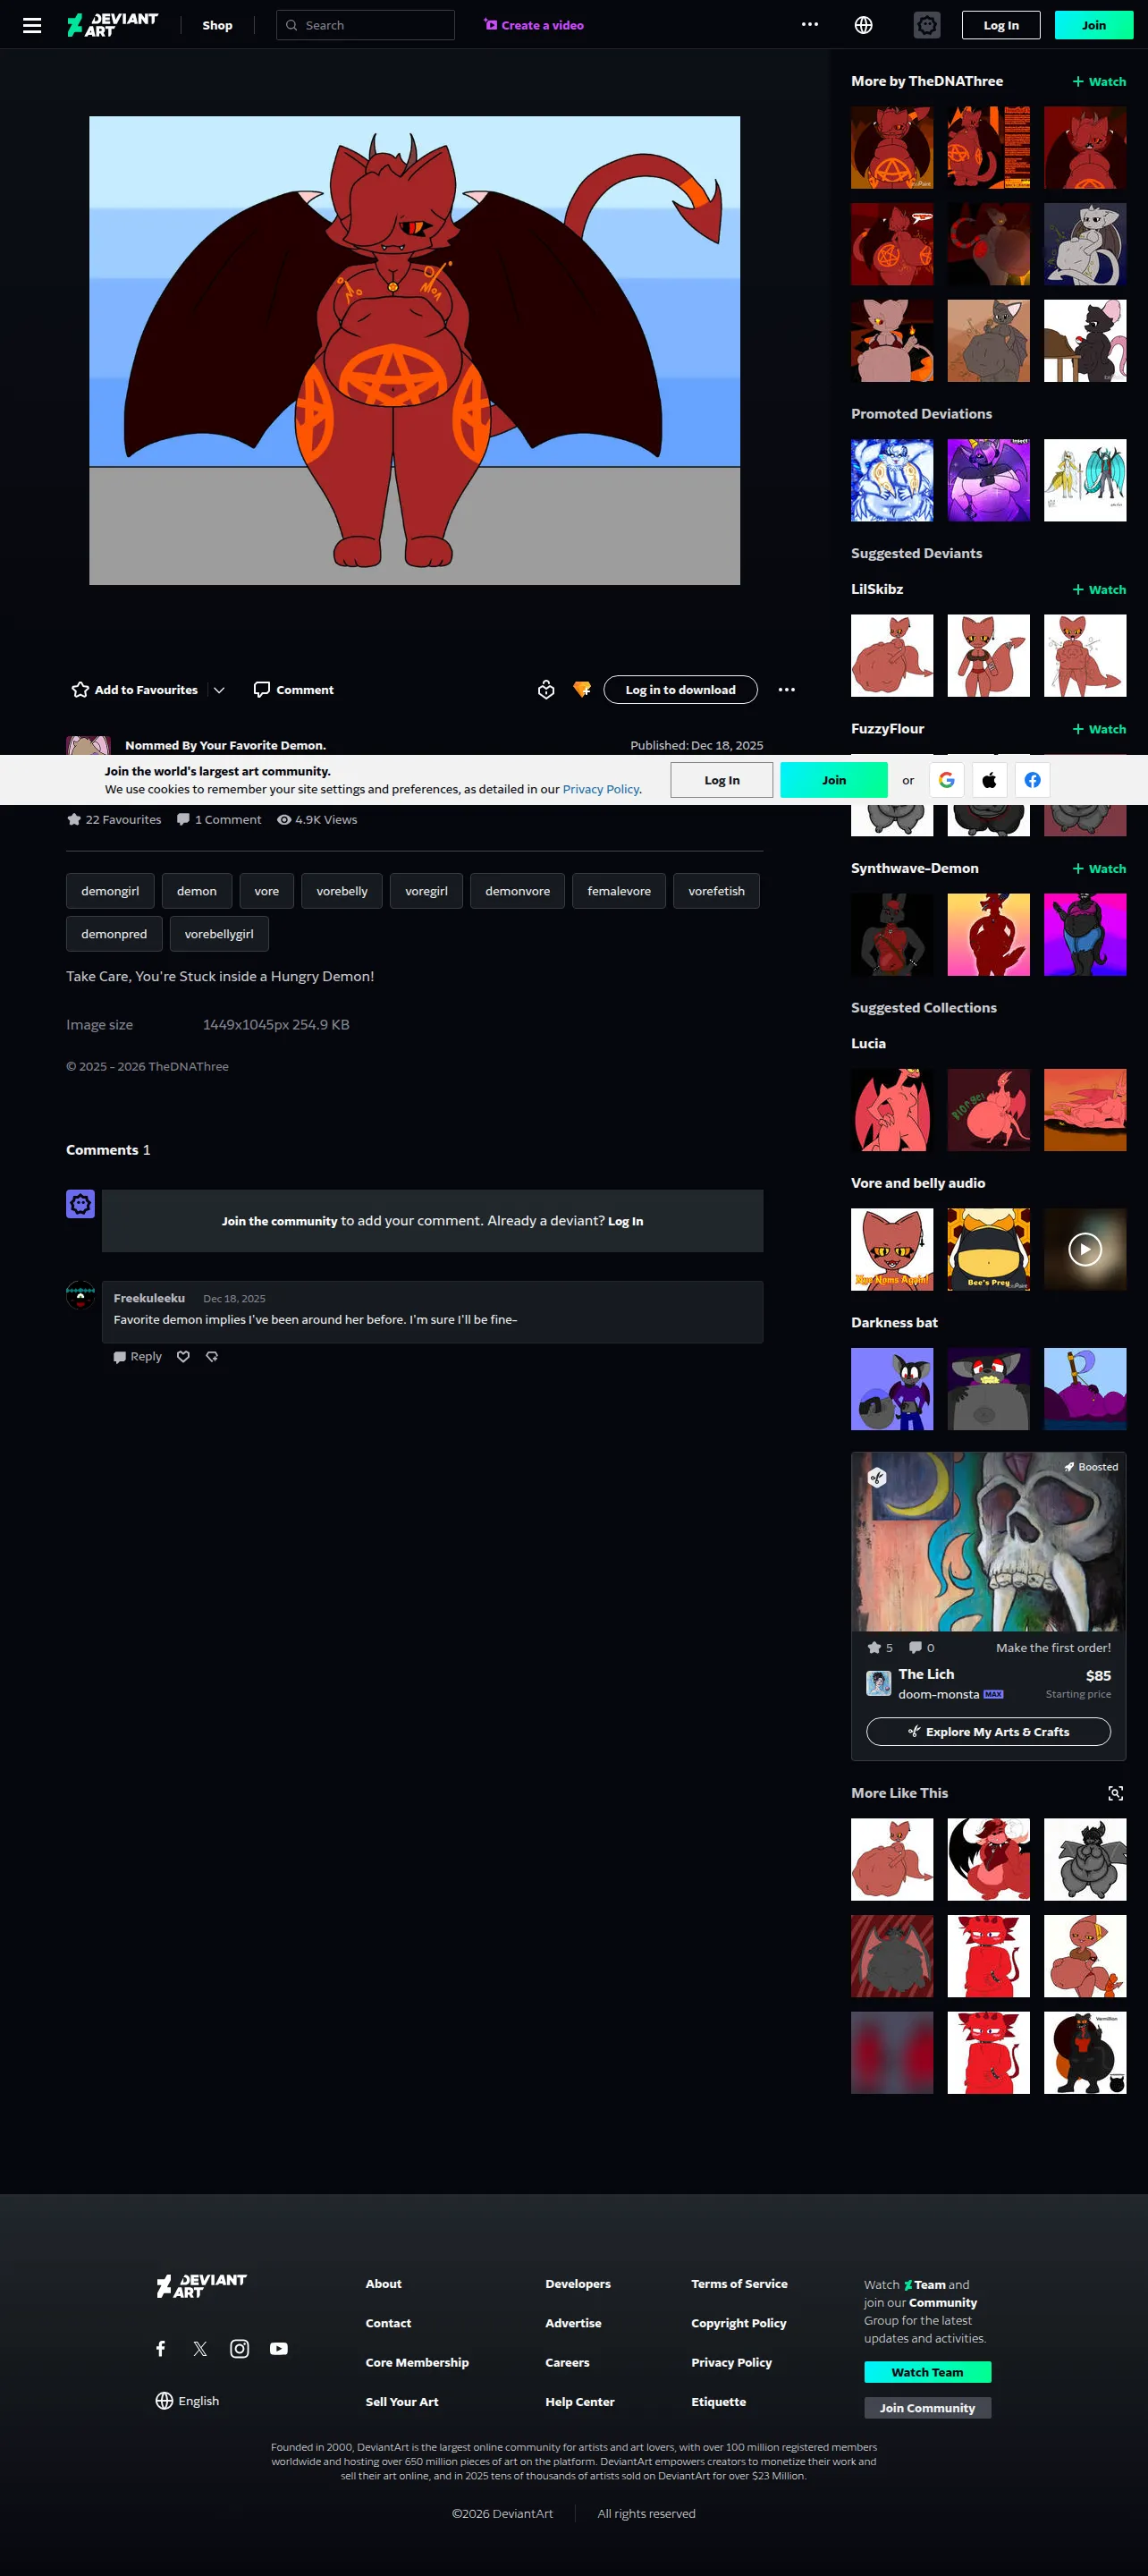
Task: Open the avatar theme menu in header
Action: pyautogui.click(x=926, y=25)
